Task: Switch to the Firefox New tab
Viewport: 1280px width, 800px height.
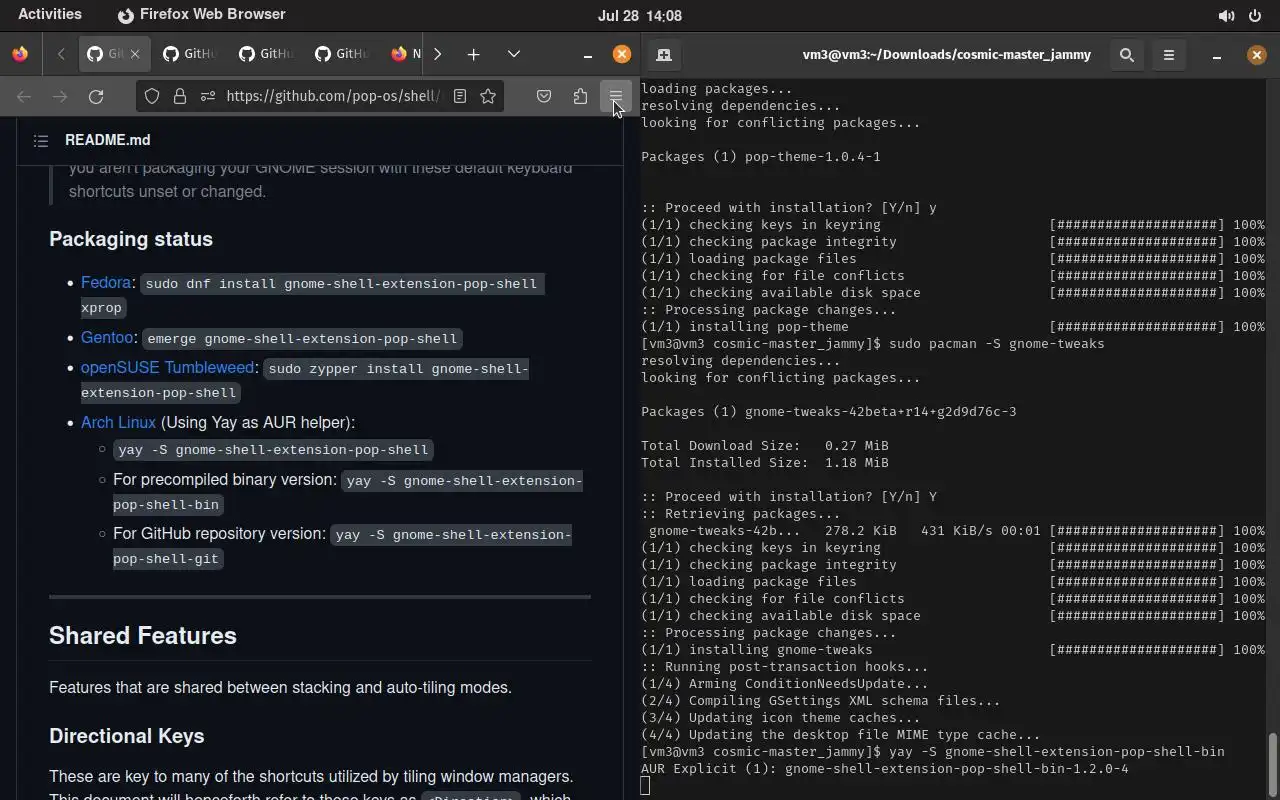Action: pos(405,54)
